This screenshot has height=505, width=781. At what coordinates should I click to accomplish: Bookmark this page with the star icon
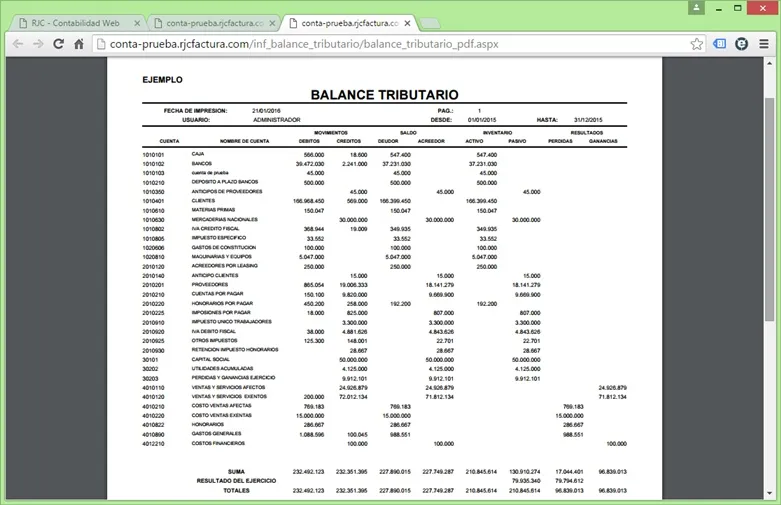(x=696, y=44)
